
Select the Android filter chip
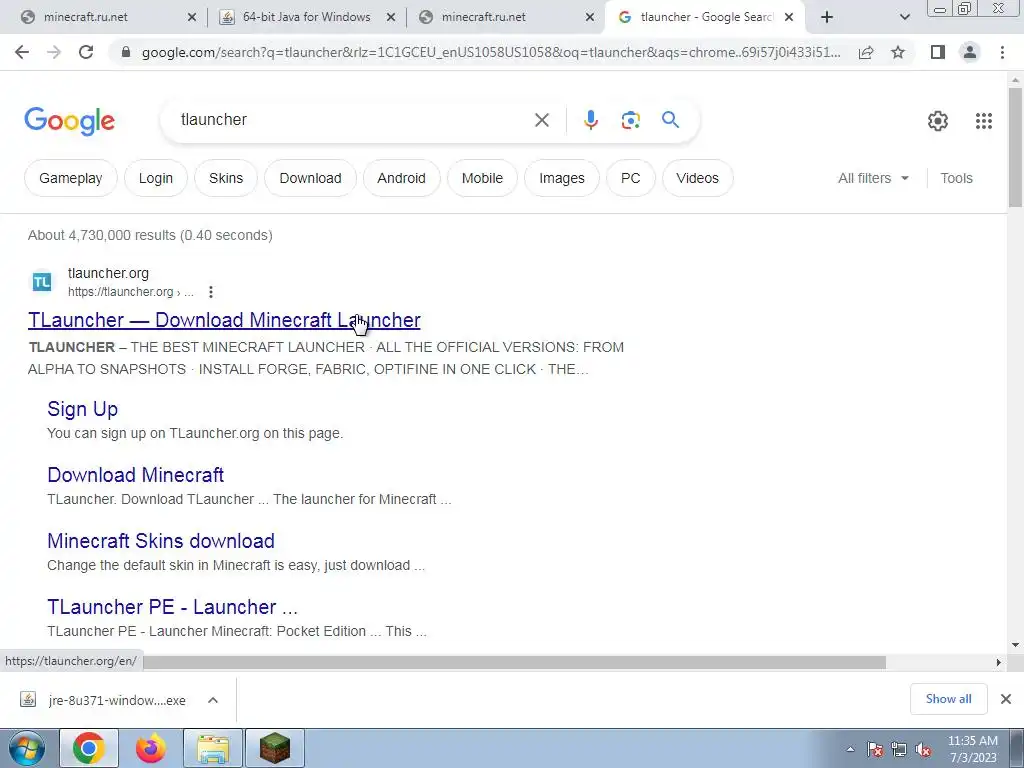click(401, 178)
